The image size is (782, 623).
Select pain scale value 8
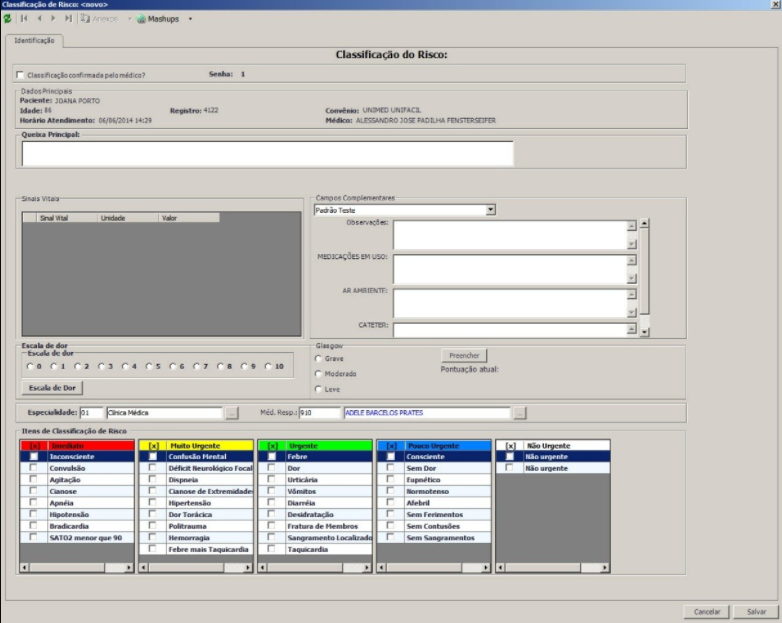[220, 366]
